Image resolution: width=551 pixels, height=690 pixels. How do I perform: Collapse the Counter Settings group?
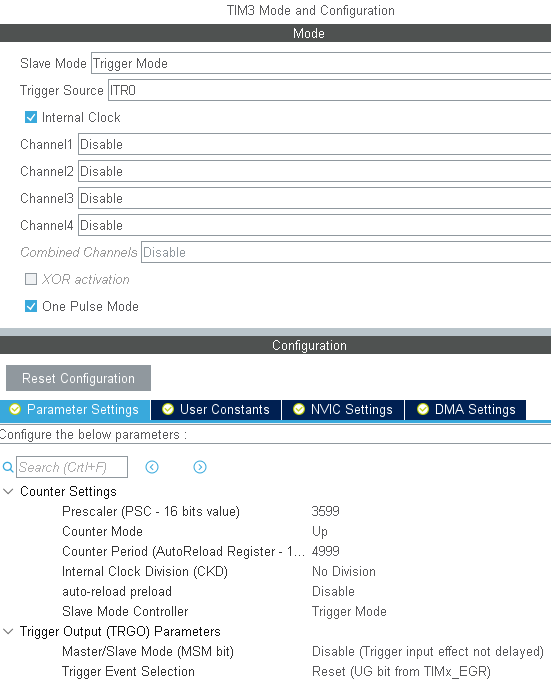point(8,491)
